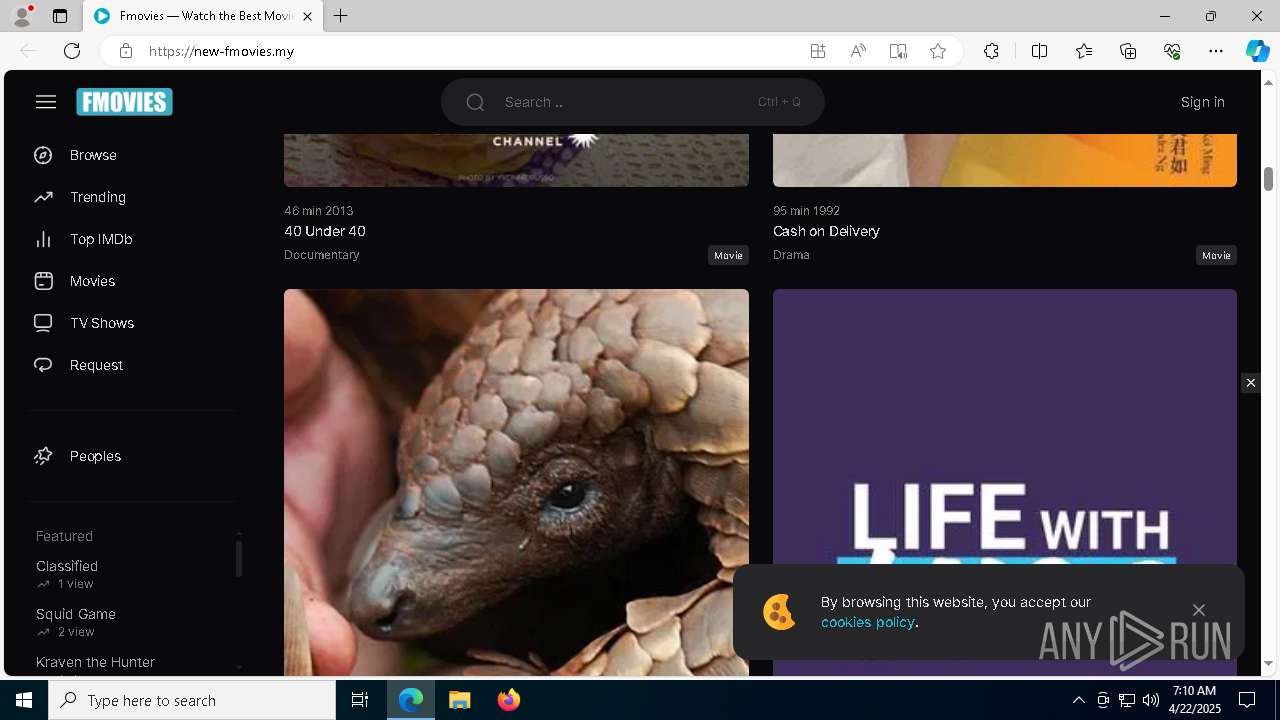Launch Firefox from the taskbar

pos(509,700)
